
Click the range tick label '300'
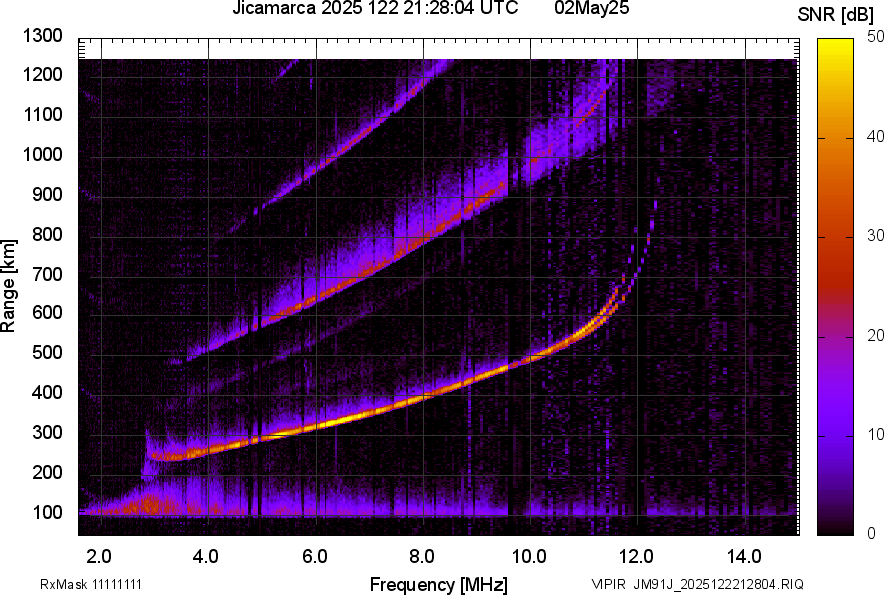pos(47,433)
